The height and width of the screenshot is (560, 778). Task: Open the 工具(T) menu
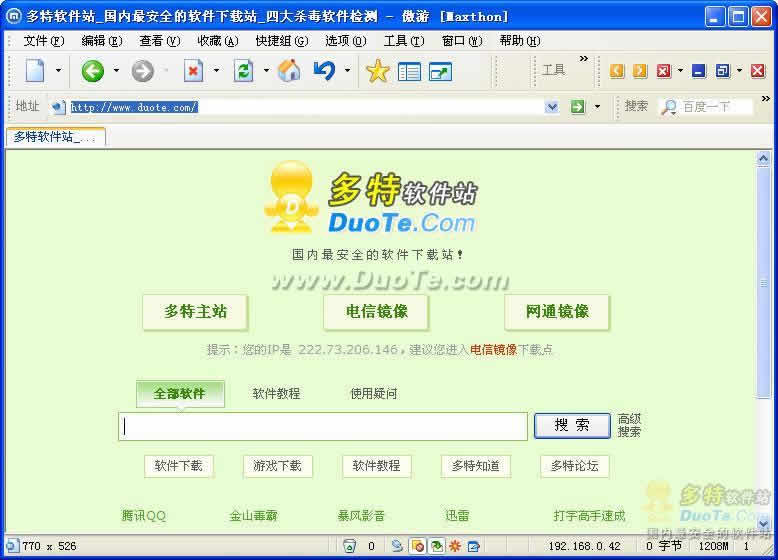pos(404,41)
